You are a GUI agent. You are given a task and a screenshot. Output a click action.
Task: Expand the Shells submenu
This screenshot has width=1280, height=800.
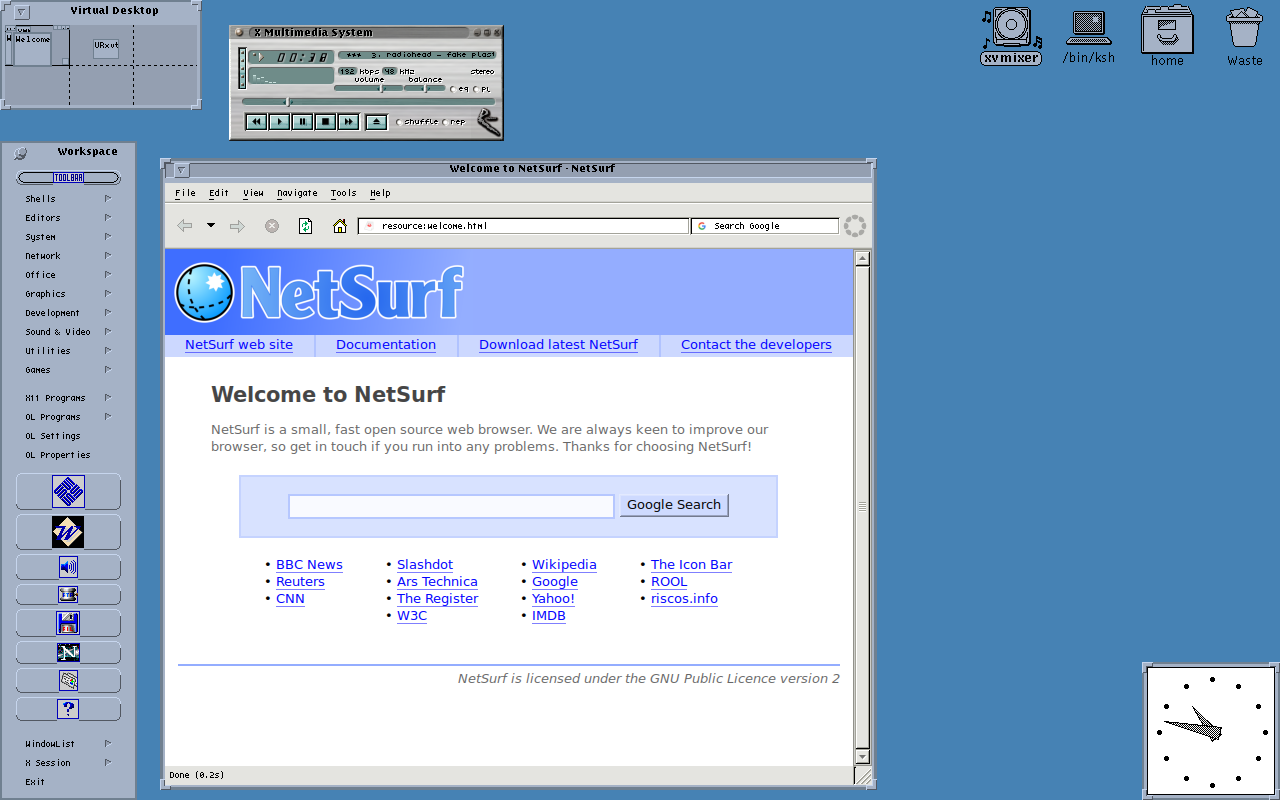pyautogui.click(x=68, y=199)
